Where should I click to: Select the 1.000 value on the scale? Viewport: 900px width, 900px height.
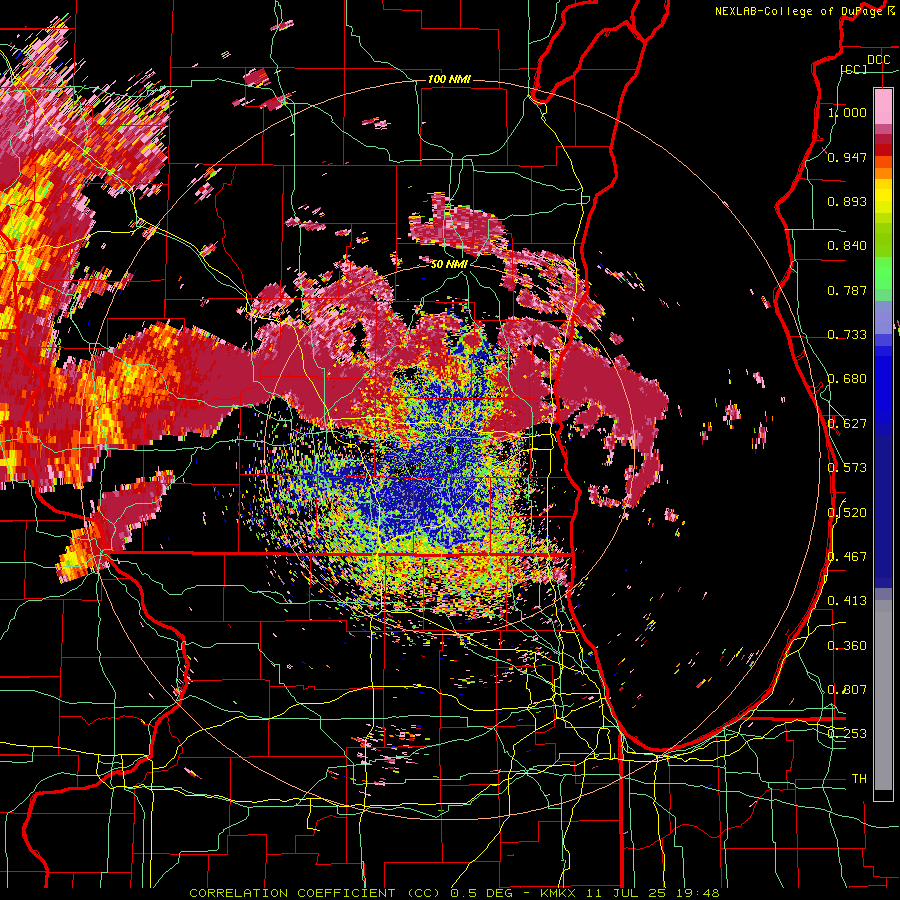pos(847,112)
